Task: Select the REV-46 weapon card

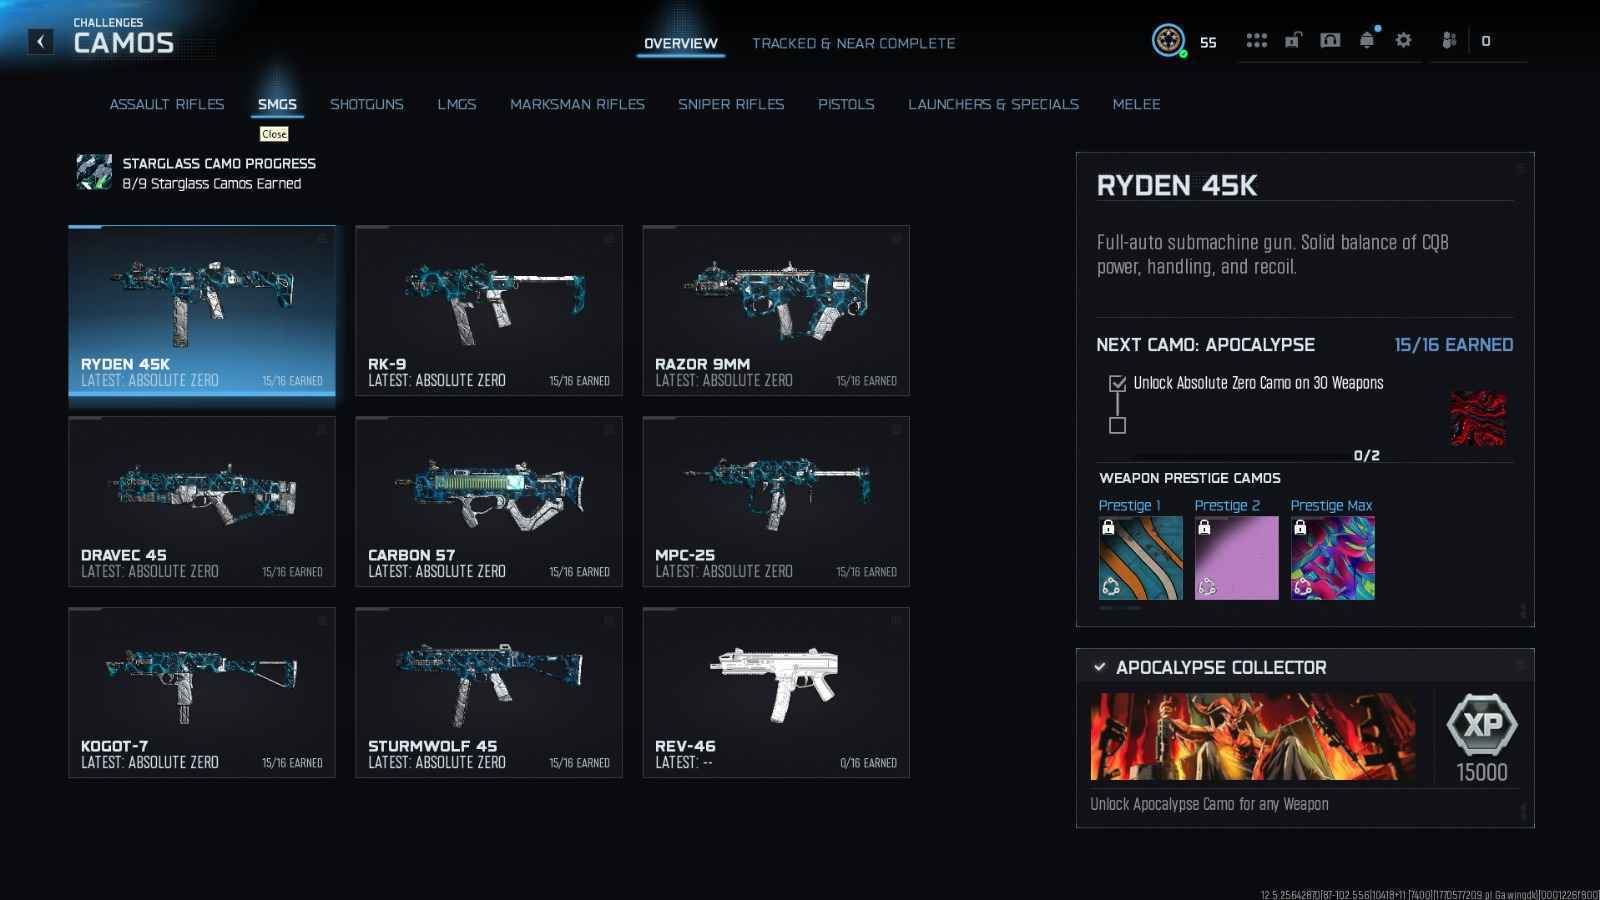Action: [x=776, y=692]
